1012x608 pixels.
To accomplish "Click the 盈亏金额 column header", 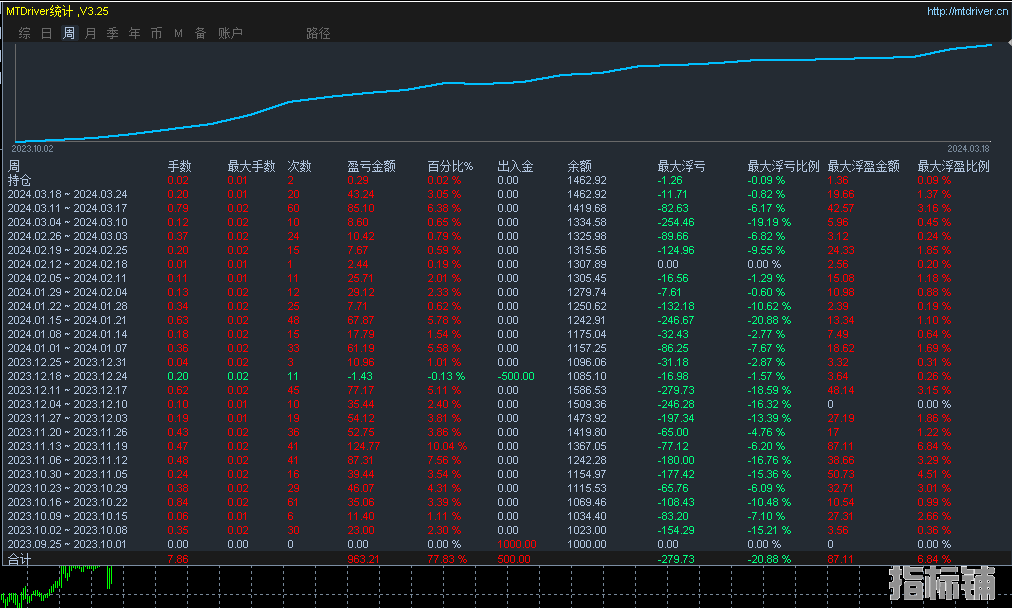I will pos(371,166).
